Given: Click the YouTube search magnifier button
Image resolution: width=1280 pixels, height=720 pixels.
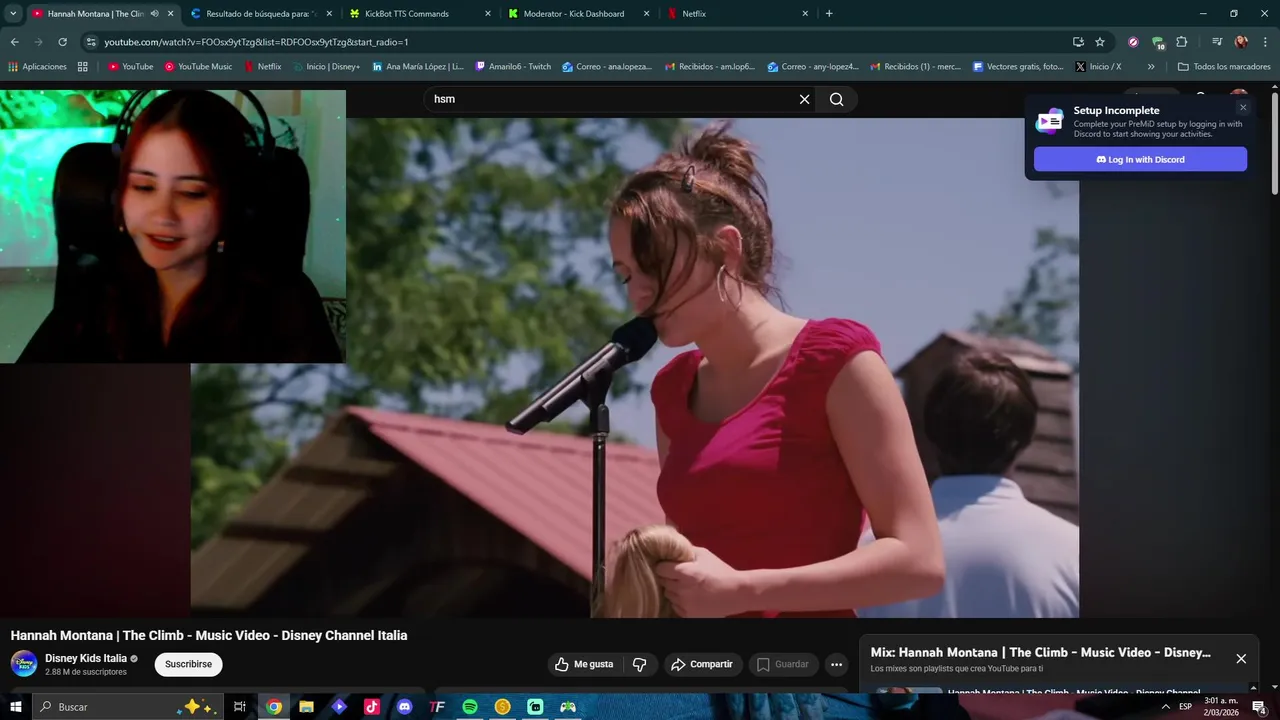Looking at the screenshot, I should (836, 99).
